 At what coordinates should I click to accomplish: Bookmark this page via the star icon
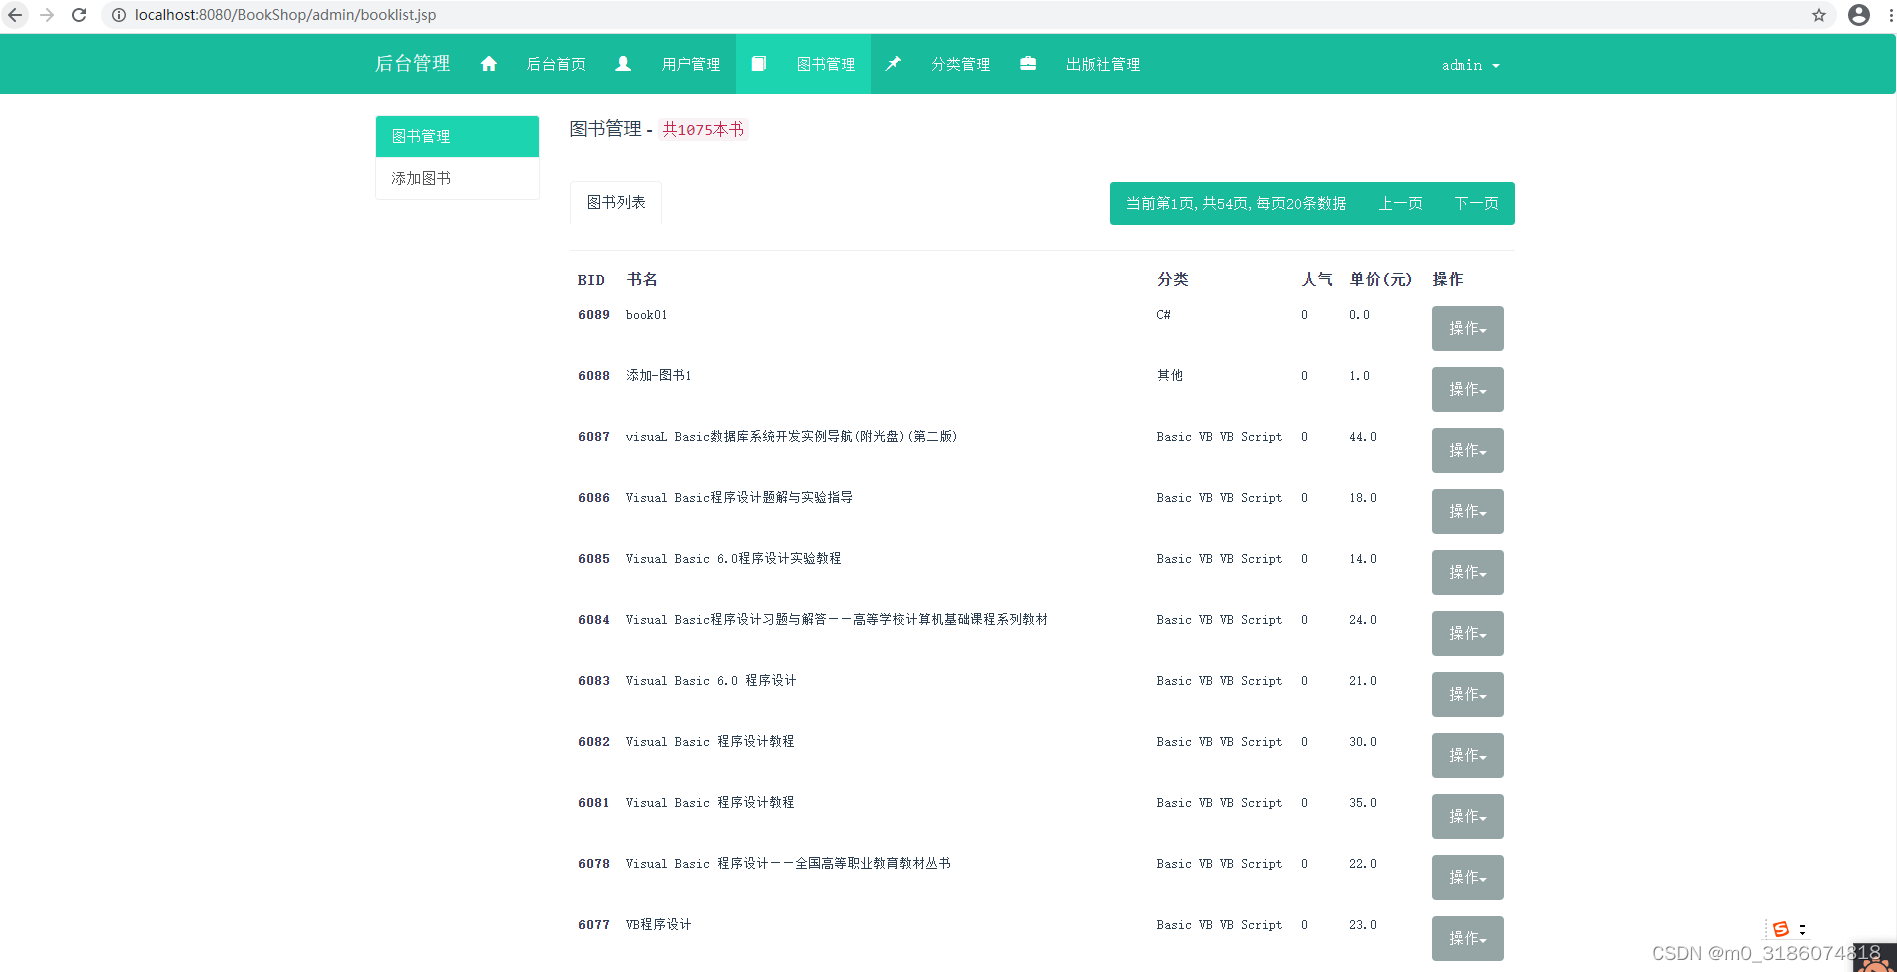[1820, 15]
